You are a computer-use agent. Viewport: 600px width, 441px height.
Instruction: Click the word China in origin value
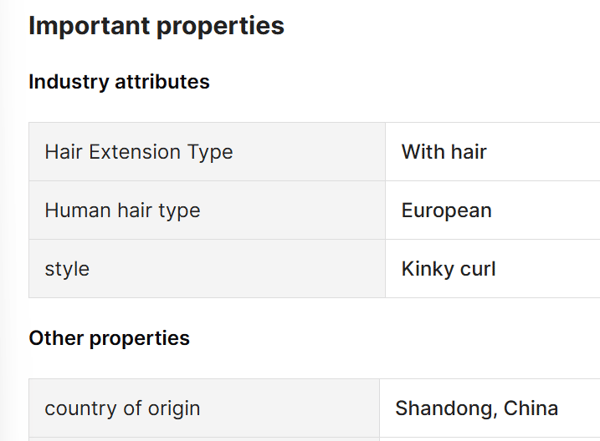pos(531,408)
